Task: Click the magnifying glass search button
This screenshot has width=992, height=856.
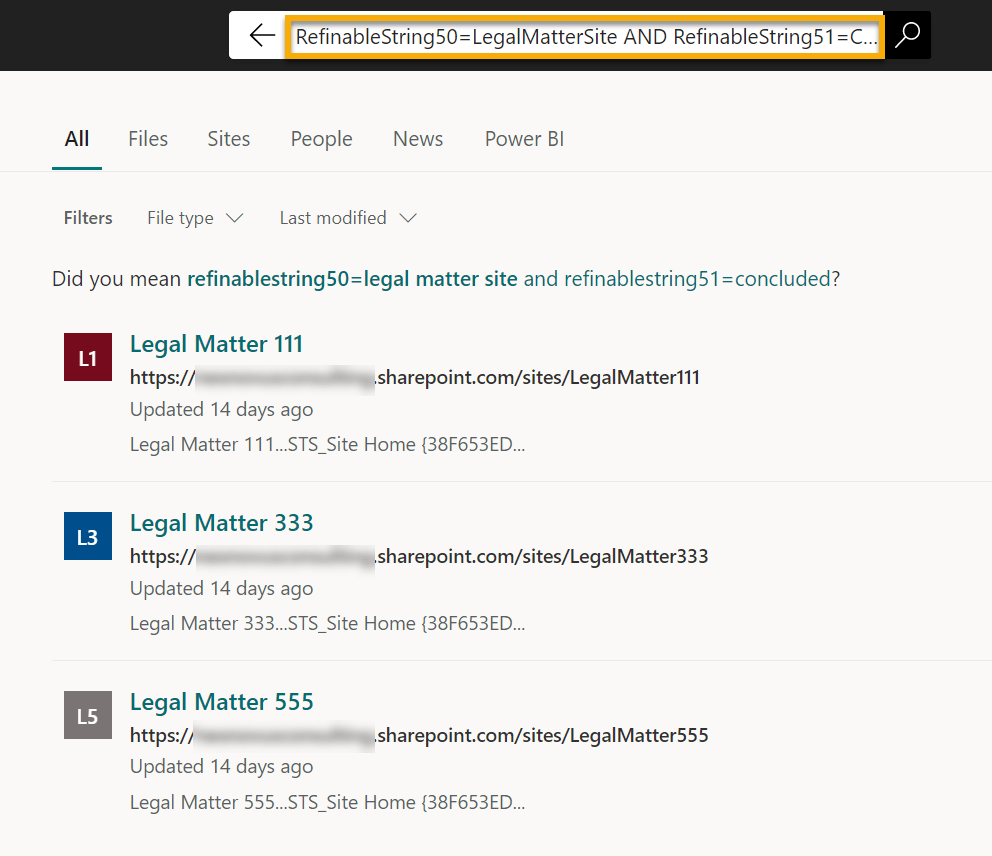Action: tap(907, 35)
